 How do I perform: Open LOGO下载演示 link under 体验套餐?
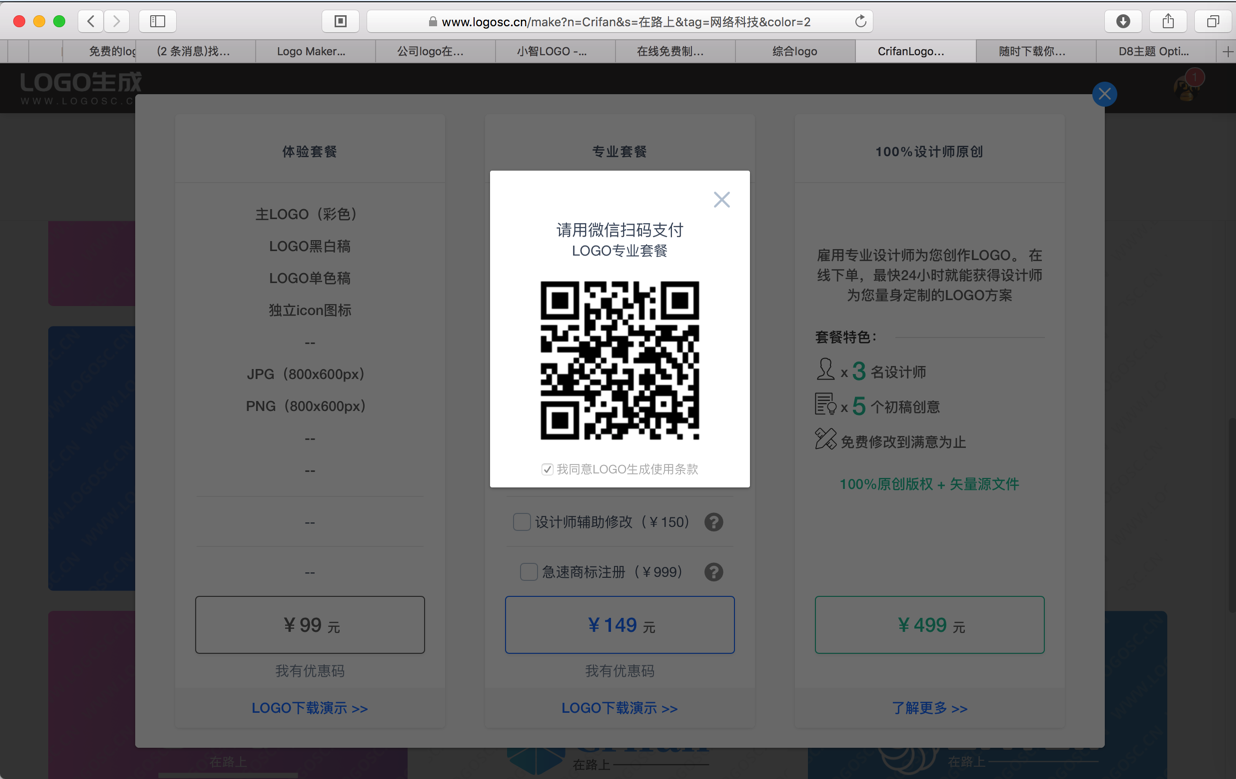pos(310,708)
